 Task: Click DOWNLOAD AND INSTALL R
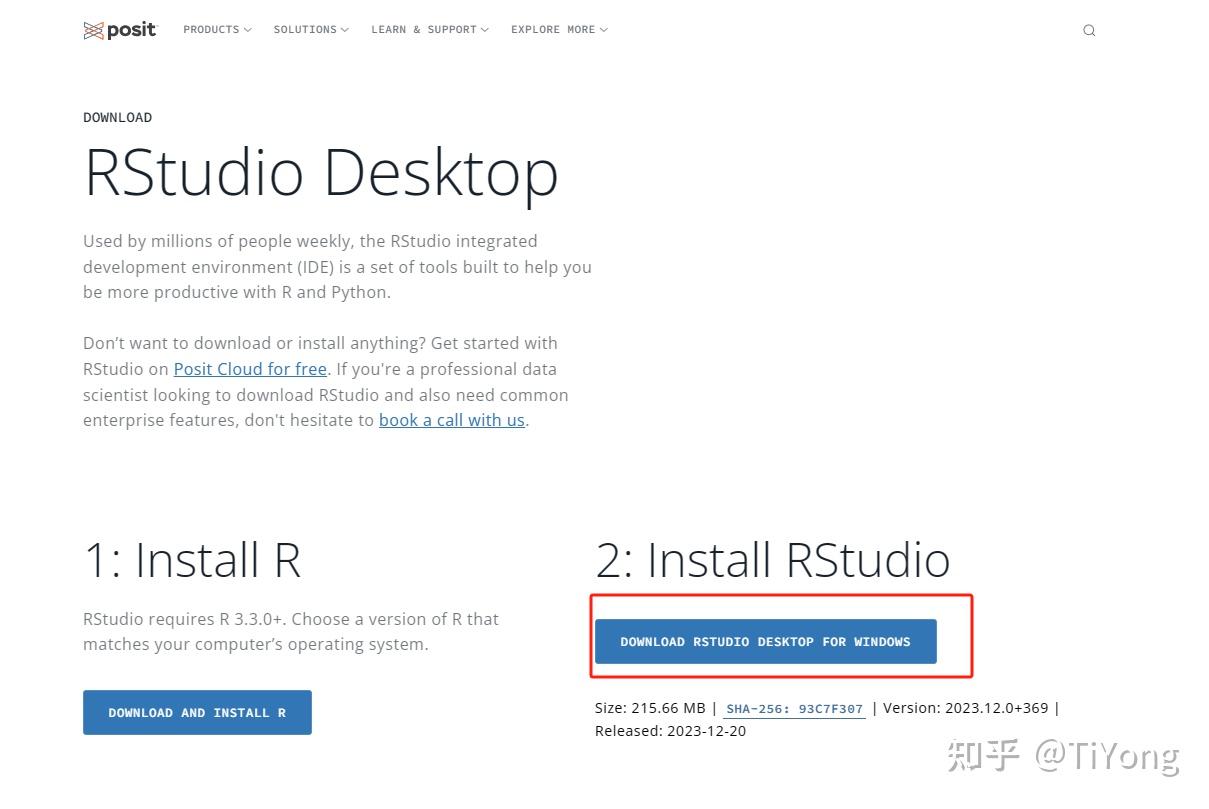pyautogui.click(x=197, y=712)
